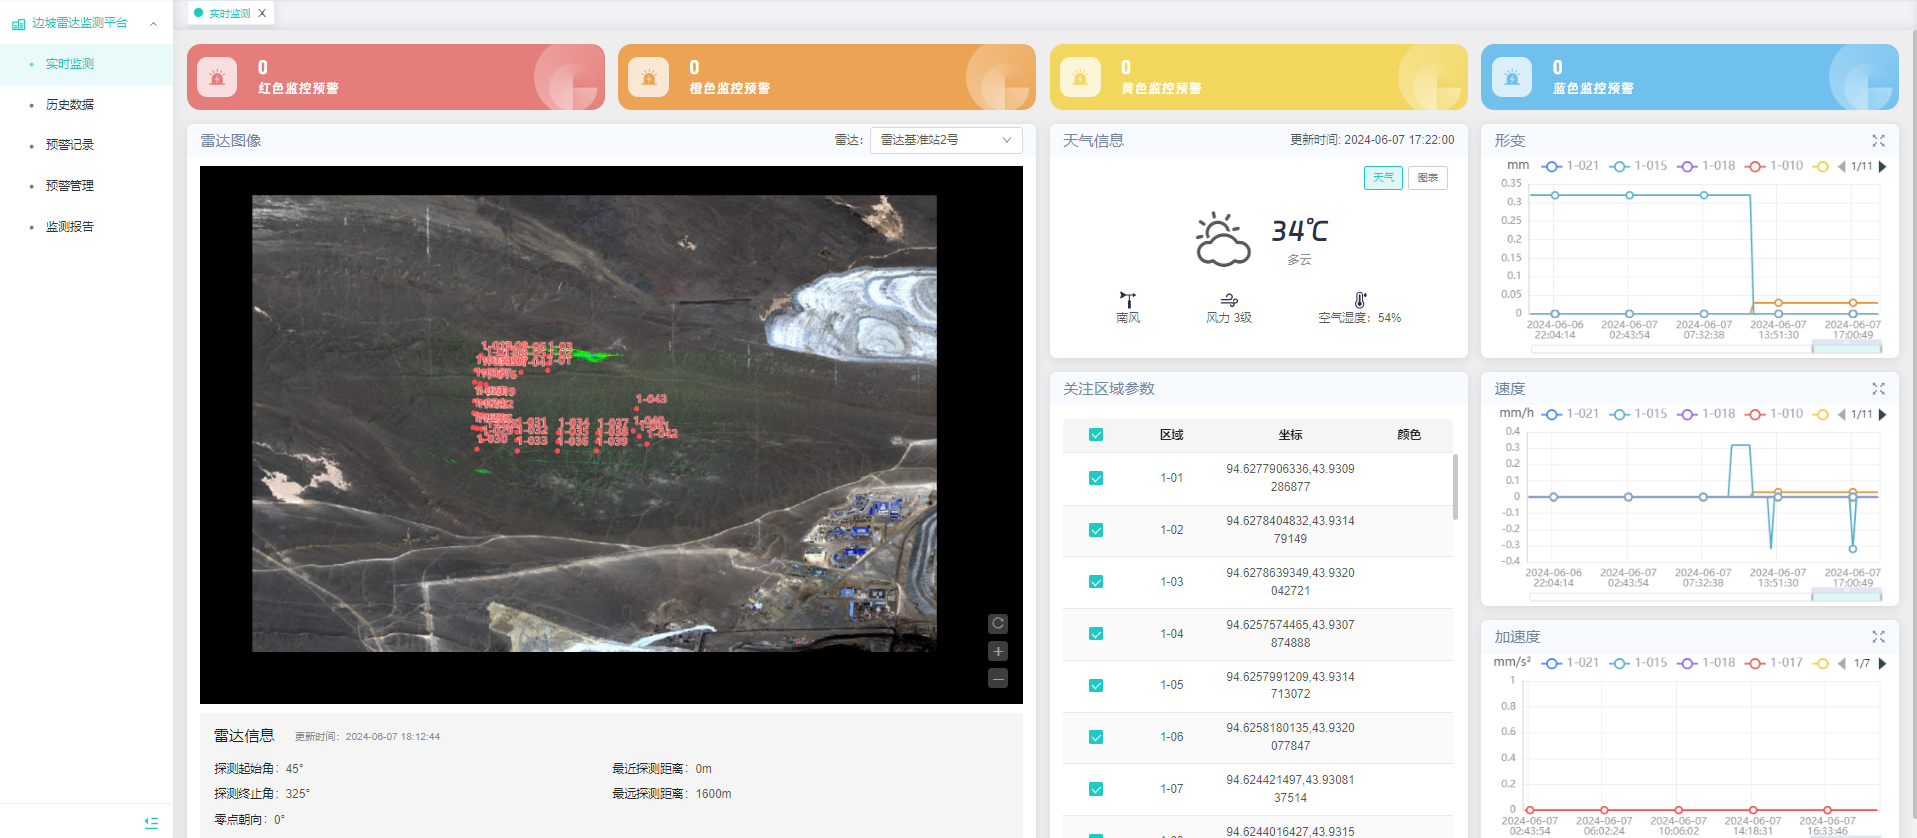Click the red alarm warning icon
The height and width of the screenshot is (838, 1917).
pos(217,77)
